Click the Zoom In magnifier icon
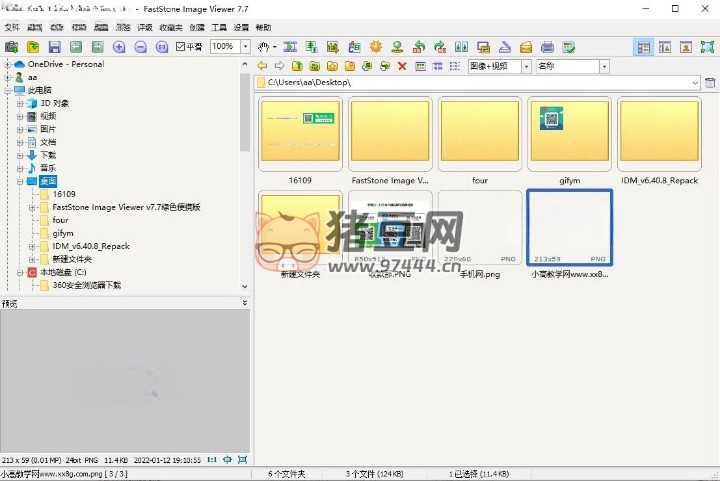This screenshot has height=481, width=720. click(x=119, y=47)
